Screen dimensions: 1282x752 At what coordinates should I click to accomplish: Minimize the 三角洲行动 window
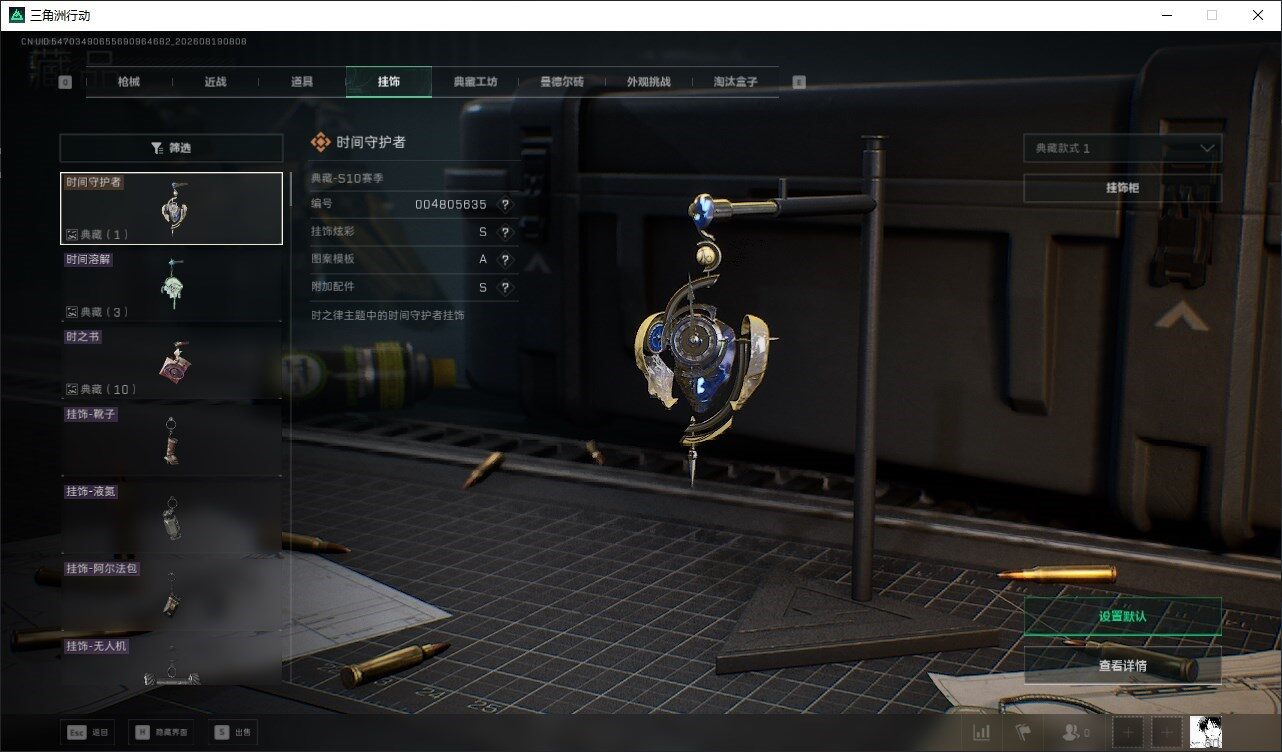1167,15
